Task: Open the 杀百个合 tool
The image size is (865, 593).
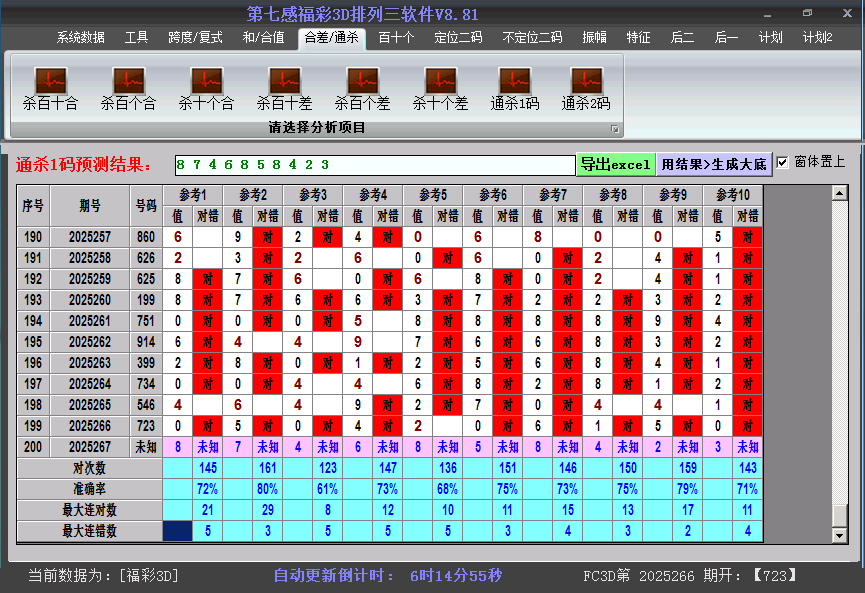Action: (x=127, y=85)
